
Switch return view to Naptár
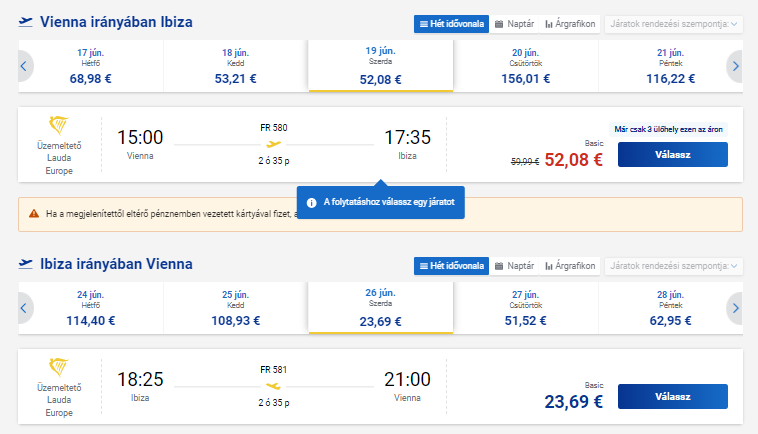[x=514, y=266]
